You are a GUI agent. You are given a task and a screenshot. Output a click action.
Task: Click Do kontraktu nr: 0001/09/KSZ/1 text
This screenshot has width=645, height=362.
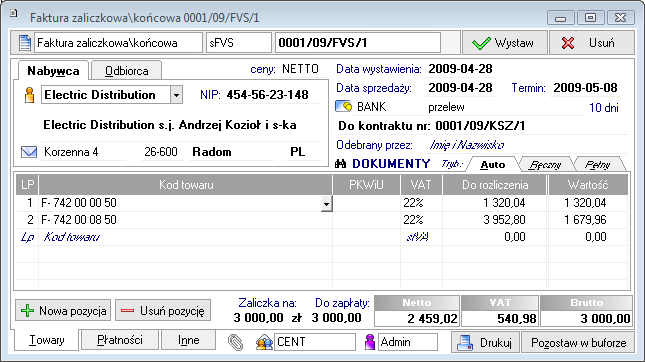(x=432, y=126)
